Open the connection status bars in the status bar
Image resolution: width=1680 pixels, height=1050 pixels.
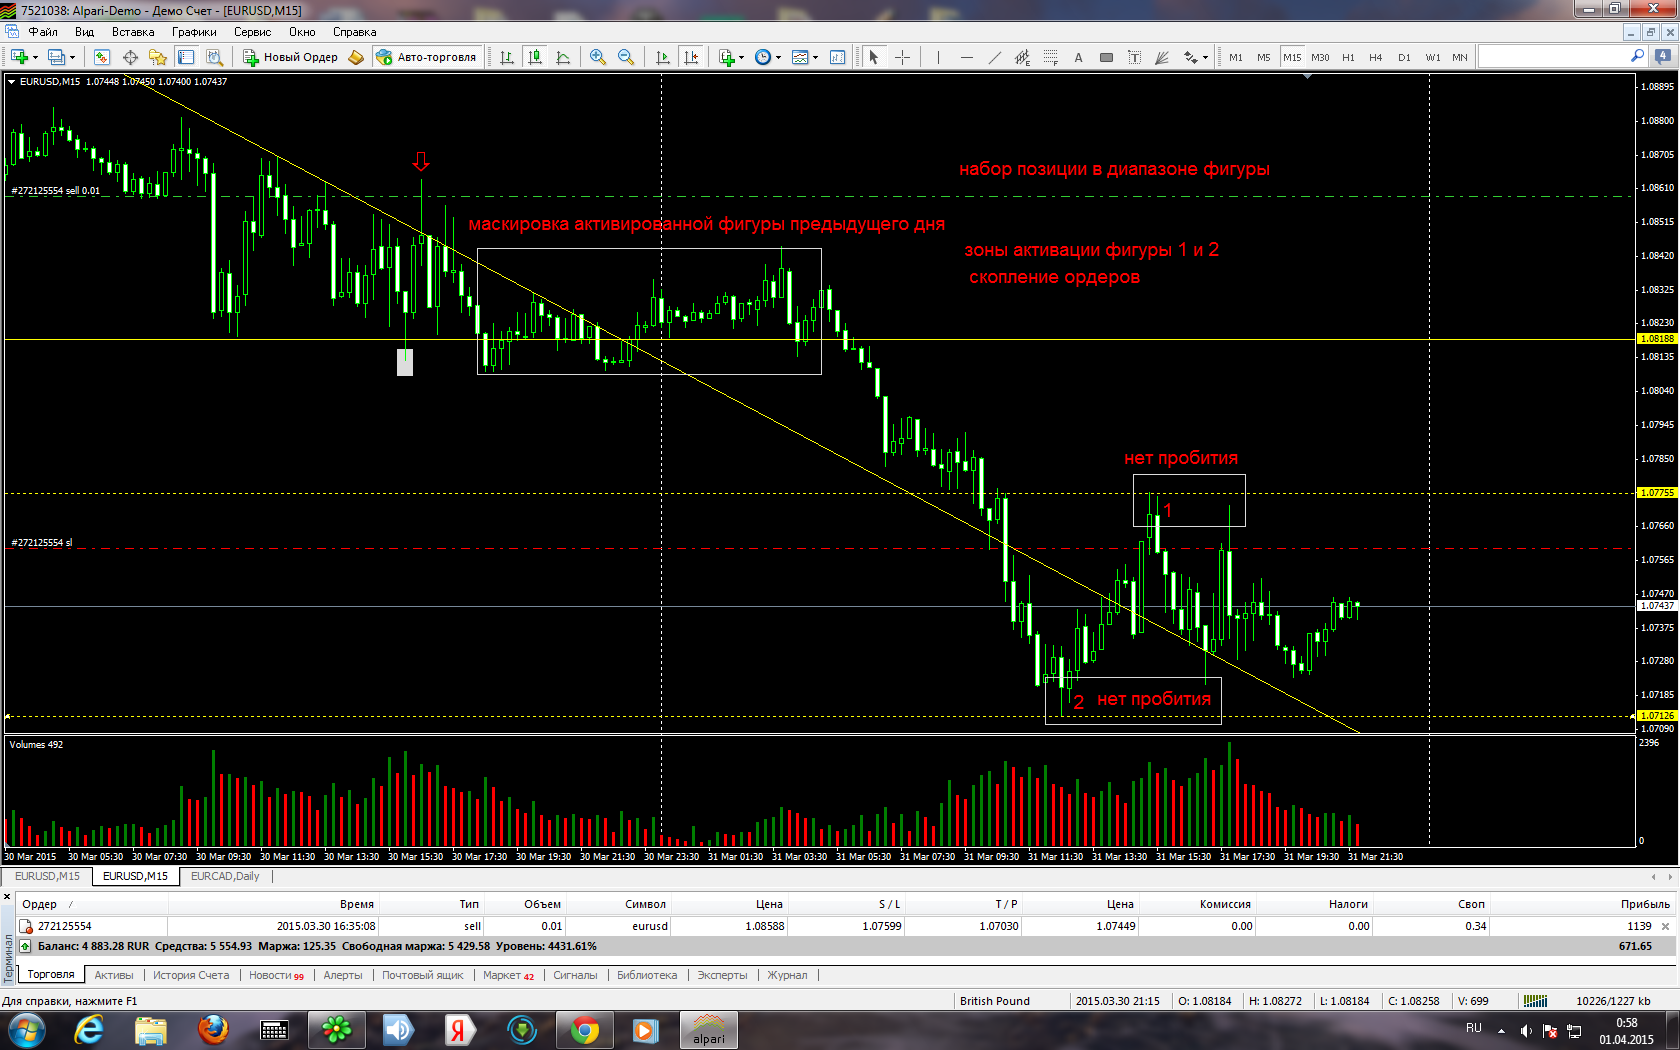(x=1535, y=1001)
